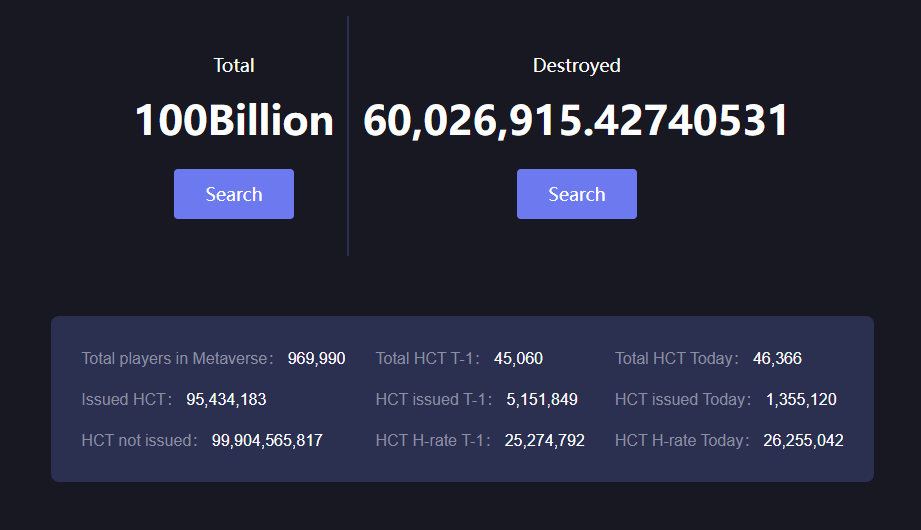Click the Issued HCT label
The height and width of the screenshot is (530, 921).
tap(126, 400)
